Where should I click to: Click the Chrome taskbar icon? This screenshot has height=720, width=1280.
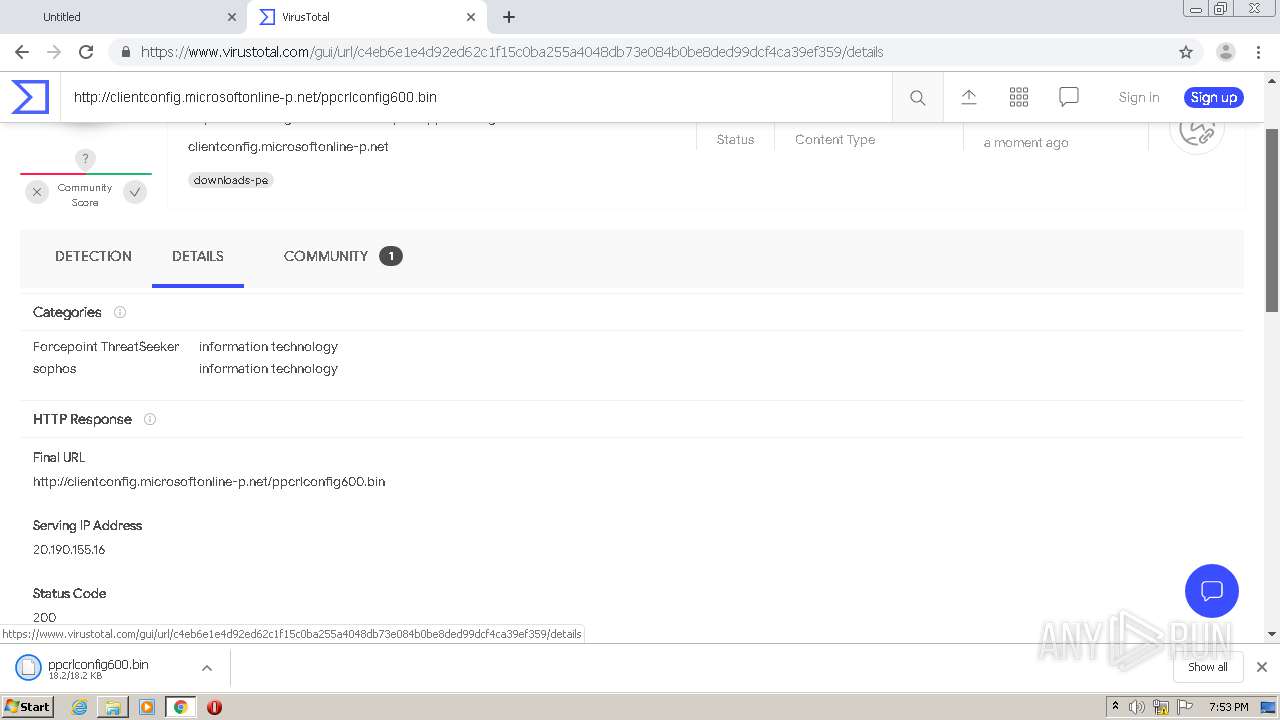coord(180,707)
